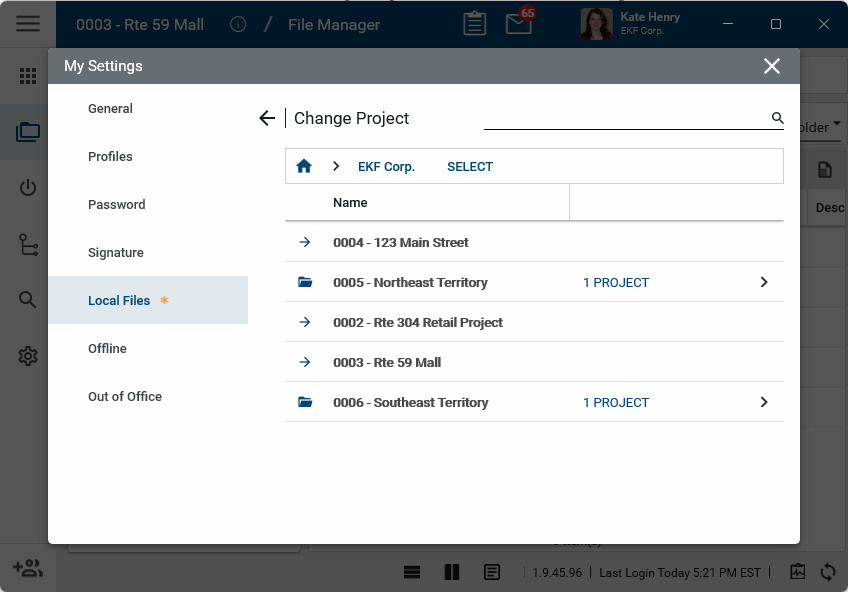848x592 pixels.
Task: Choose project 0004 - 123 Main Street
Action: point(400,243)
